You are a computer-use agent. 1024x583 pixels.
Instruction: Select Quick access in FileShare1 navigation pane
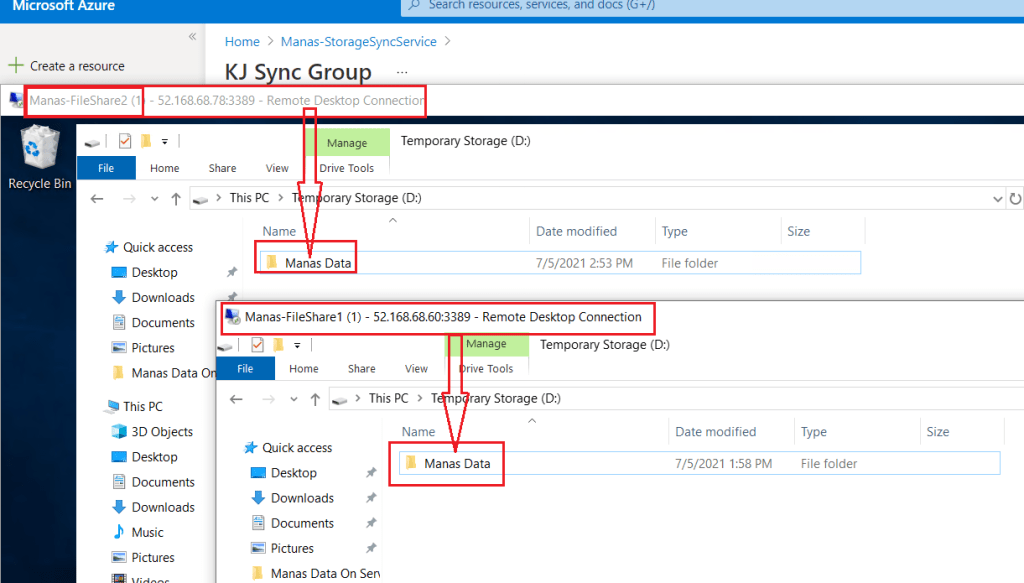pos(288,447)
